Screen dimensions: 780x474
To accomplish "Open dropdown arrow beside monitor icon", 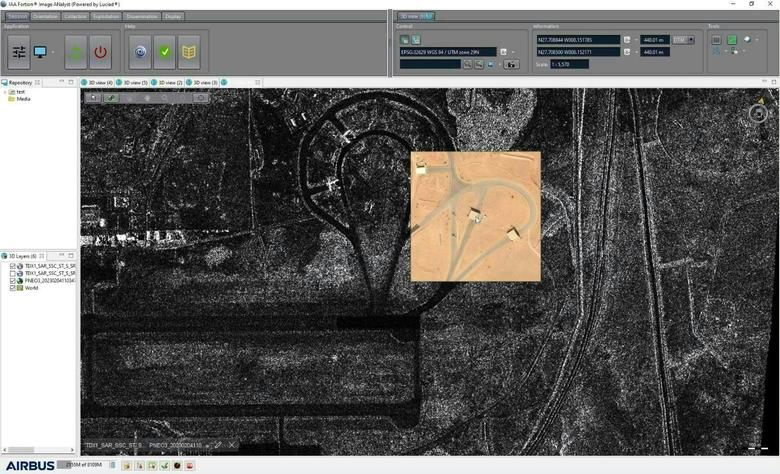I will pos(53,52).
